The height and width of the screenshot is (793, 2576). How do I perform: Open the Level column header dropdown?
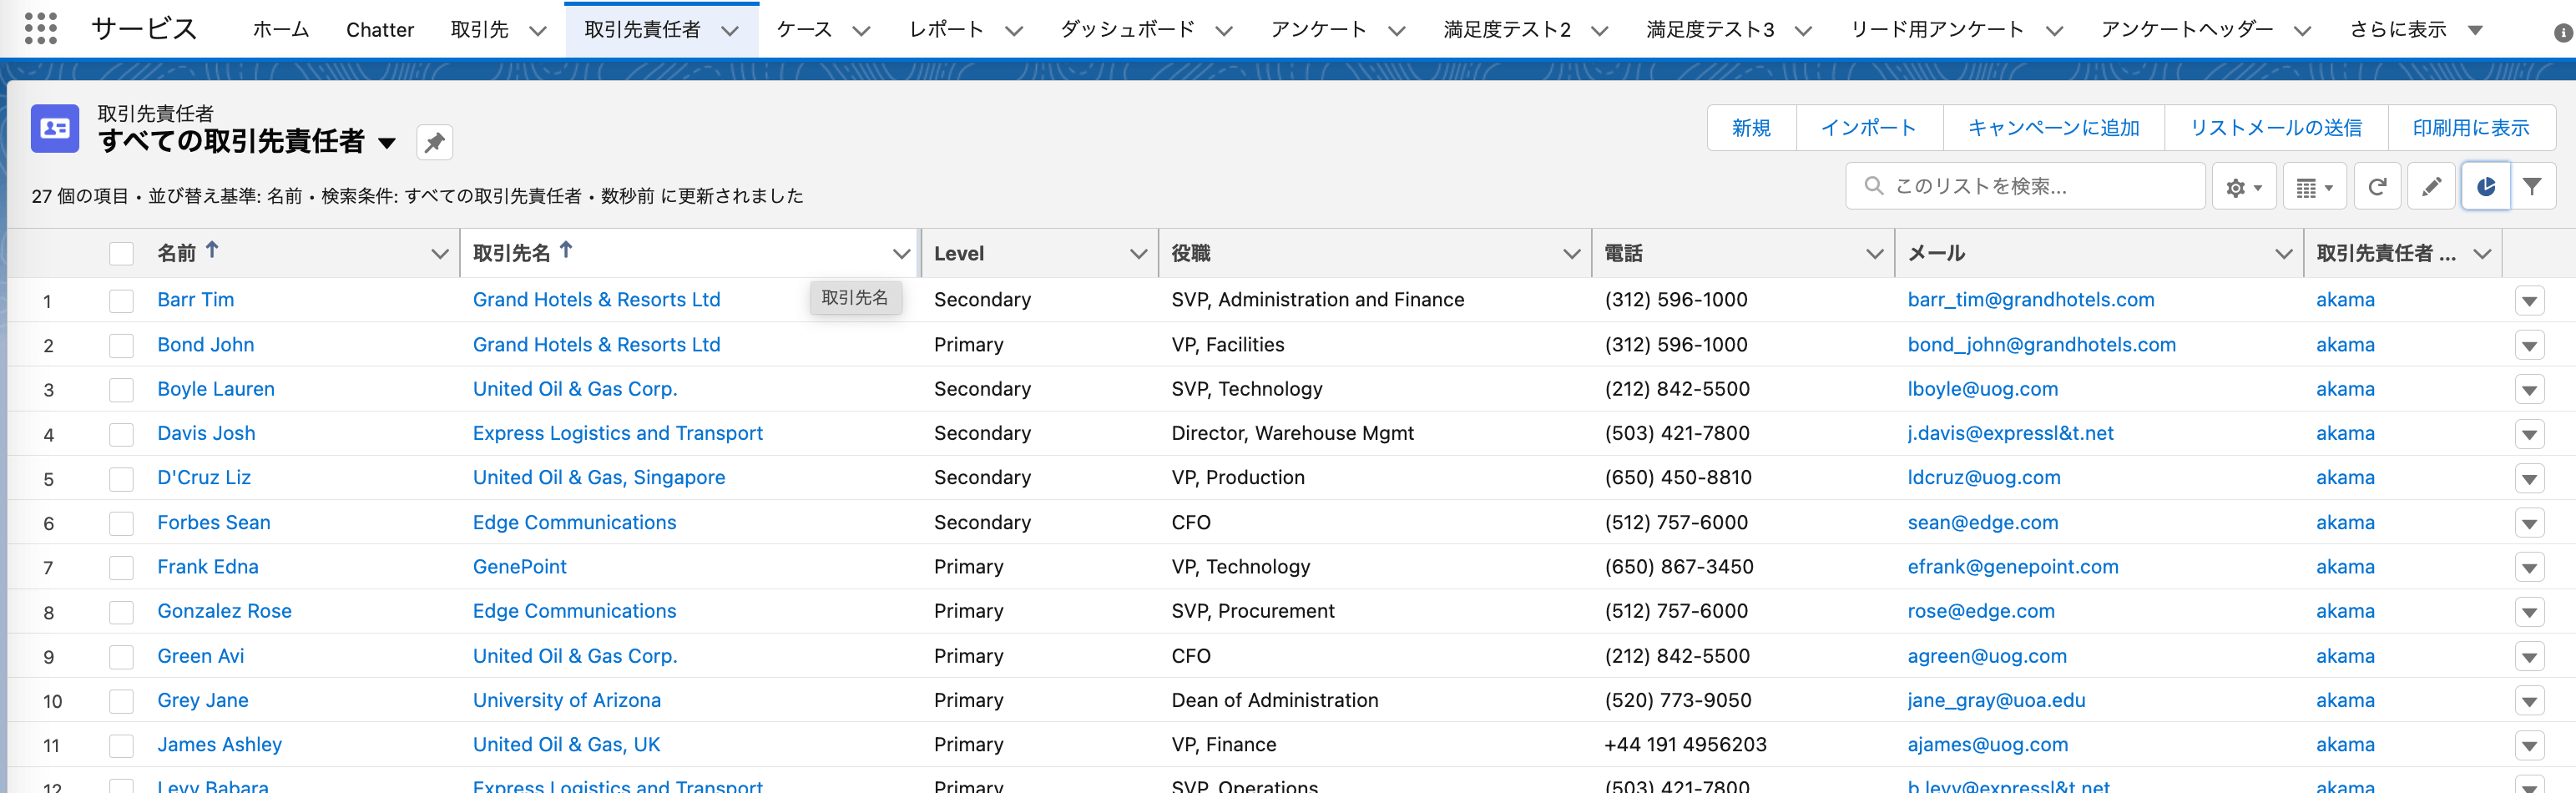point(1138,253)
